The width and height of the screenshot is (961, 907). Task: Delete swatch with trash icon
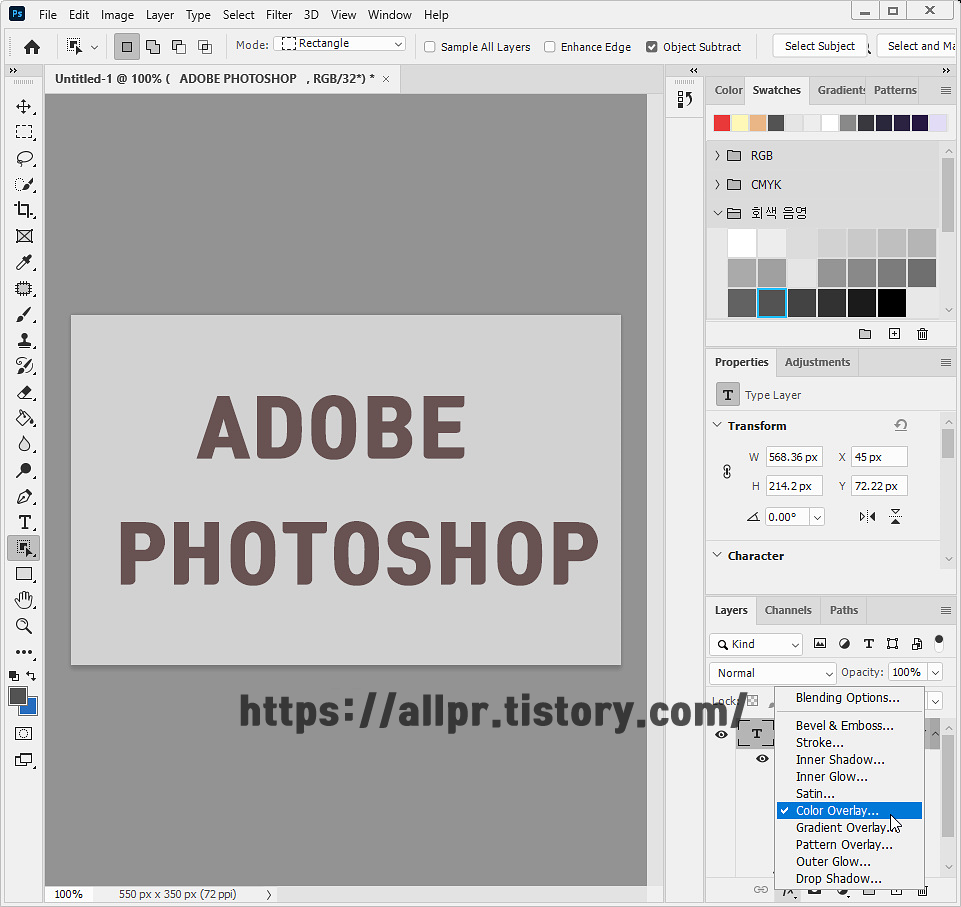click(922, 334)
